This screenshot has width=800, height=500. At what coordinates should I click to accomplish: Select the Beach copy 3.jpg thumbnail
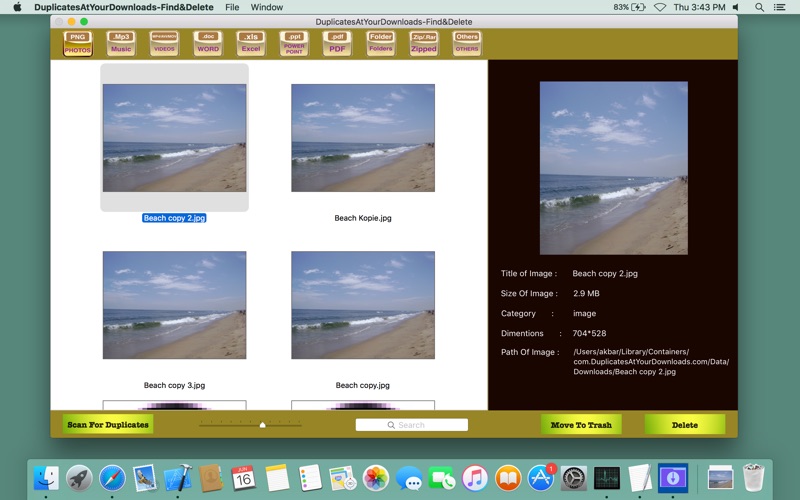[174, 305]
